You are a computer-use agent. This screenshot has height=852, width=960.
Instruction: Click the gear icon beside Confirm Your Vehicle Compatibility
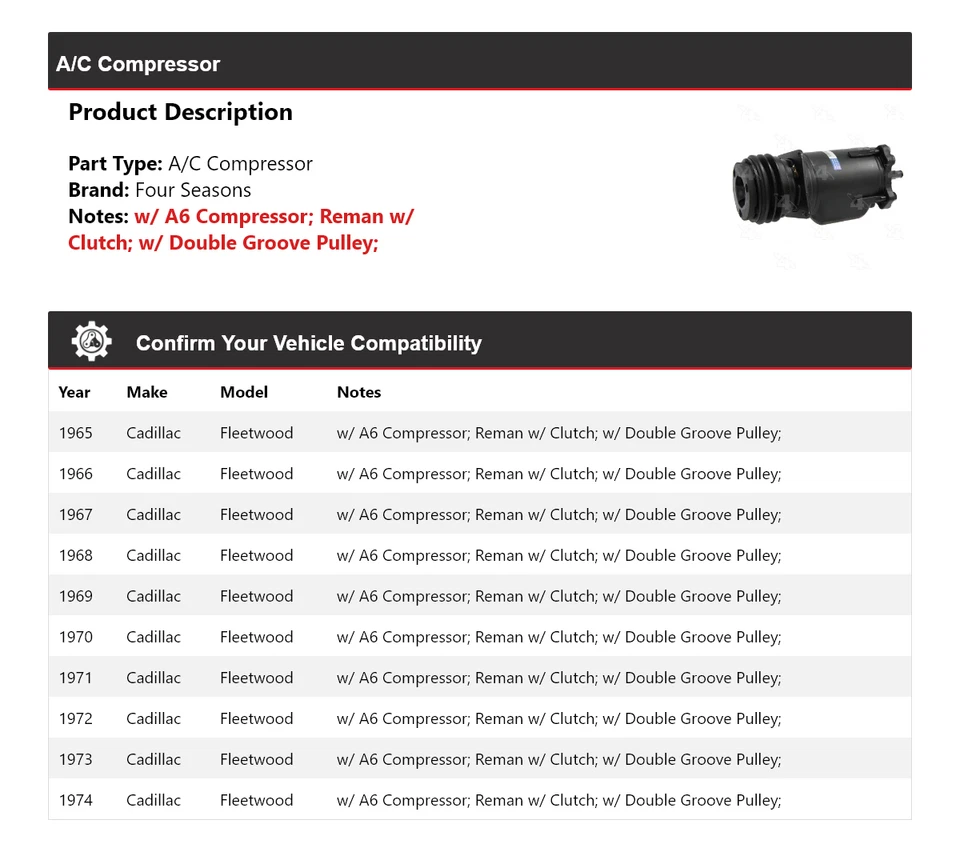pos(92,342)
